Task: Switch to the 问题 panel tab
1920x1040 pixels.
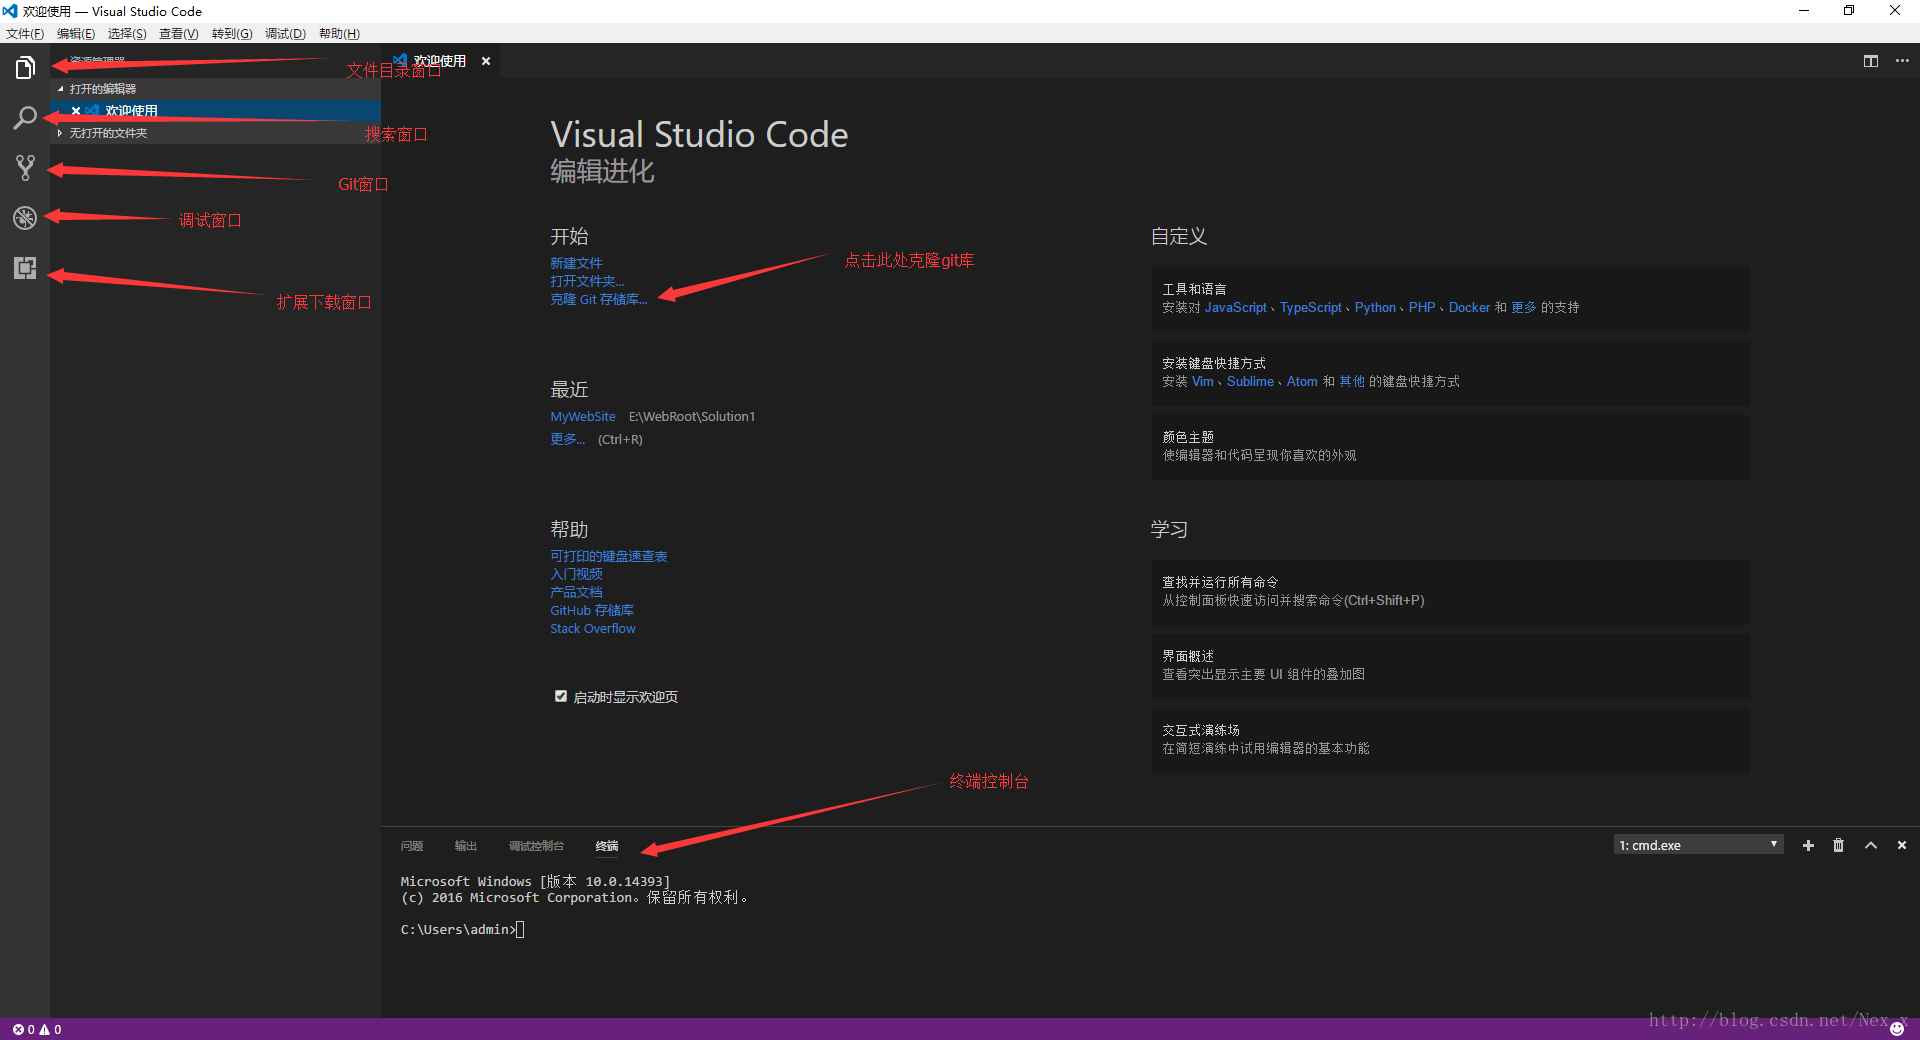Action: (412, 846)
